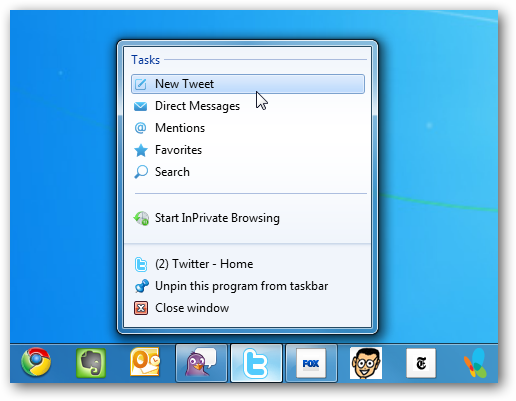Click the InPrivate Browsing icon
The image size is (516, 401).
pyautogui.click(x=141, y=218)
